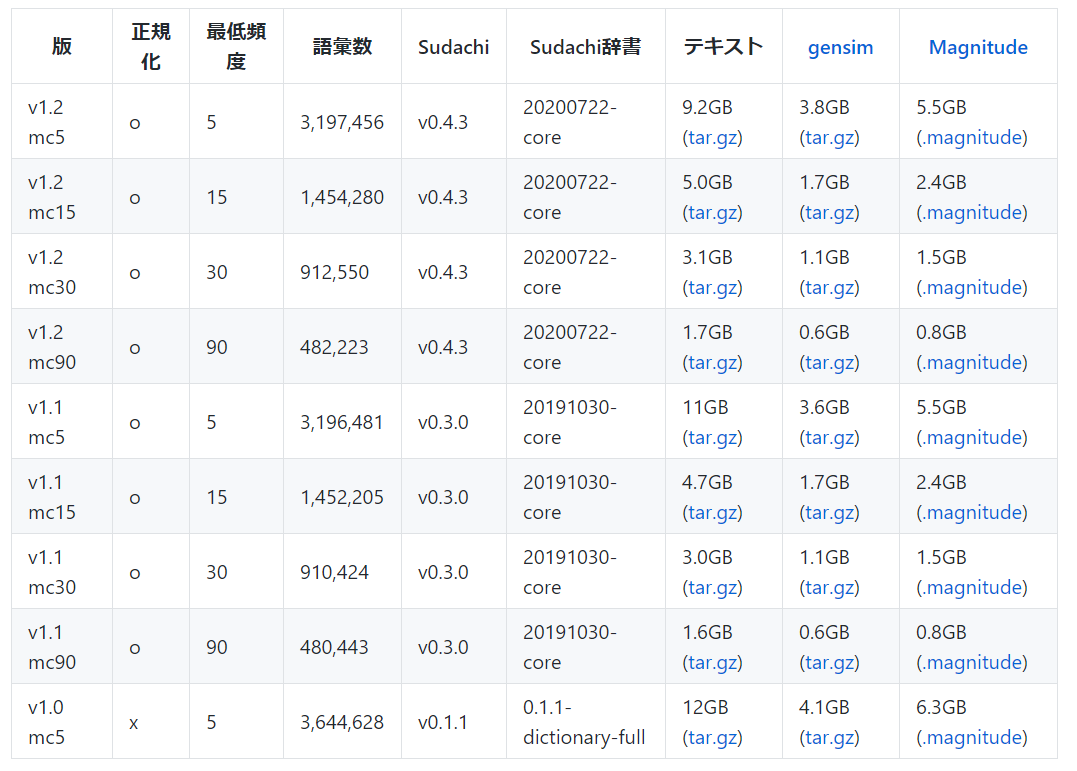Open the gensim header link
The width and height of the screenshot is (1077, 771).
coord(840,47)
